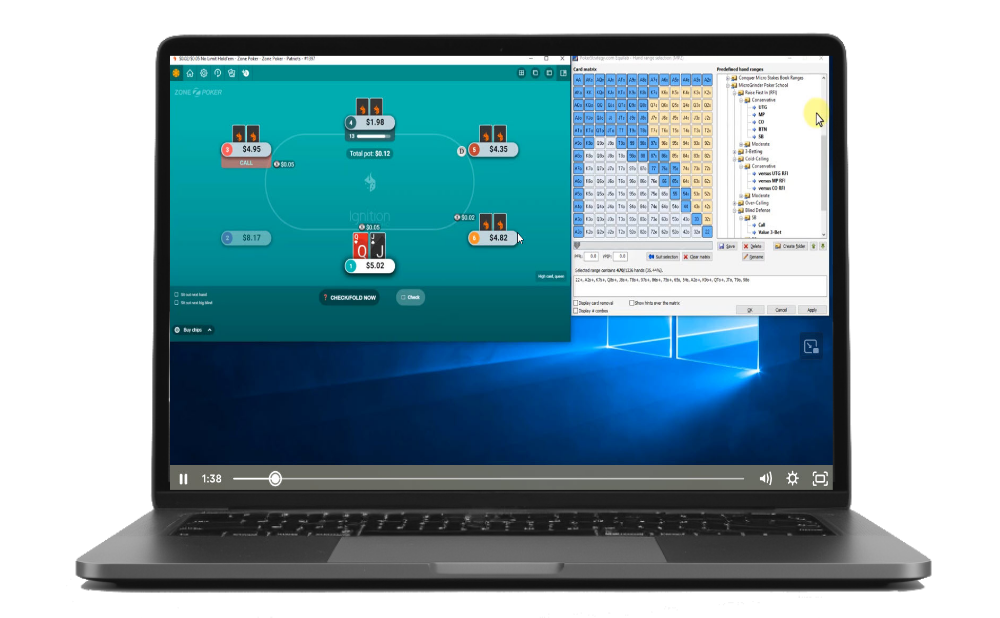Click the orange Ignition logo icon

[x=177, y=73]
